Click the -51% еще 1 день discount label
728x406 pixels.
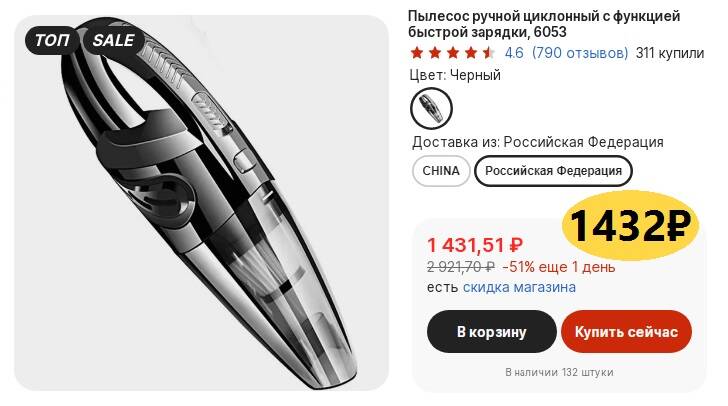point(559,267)
